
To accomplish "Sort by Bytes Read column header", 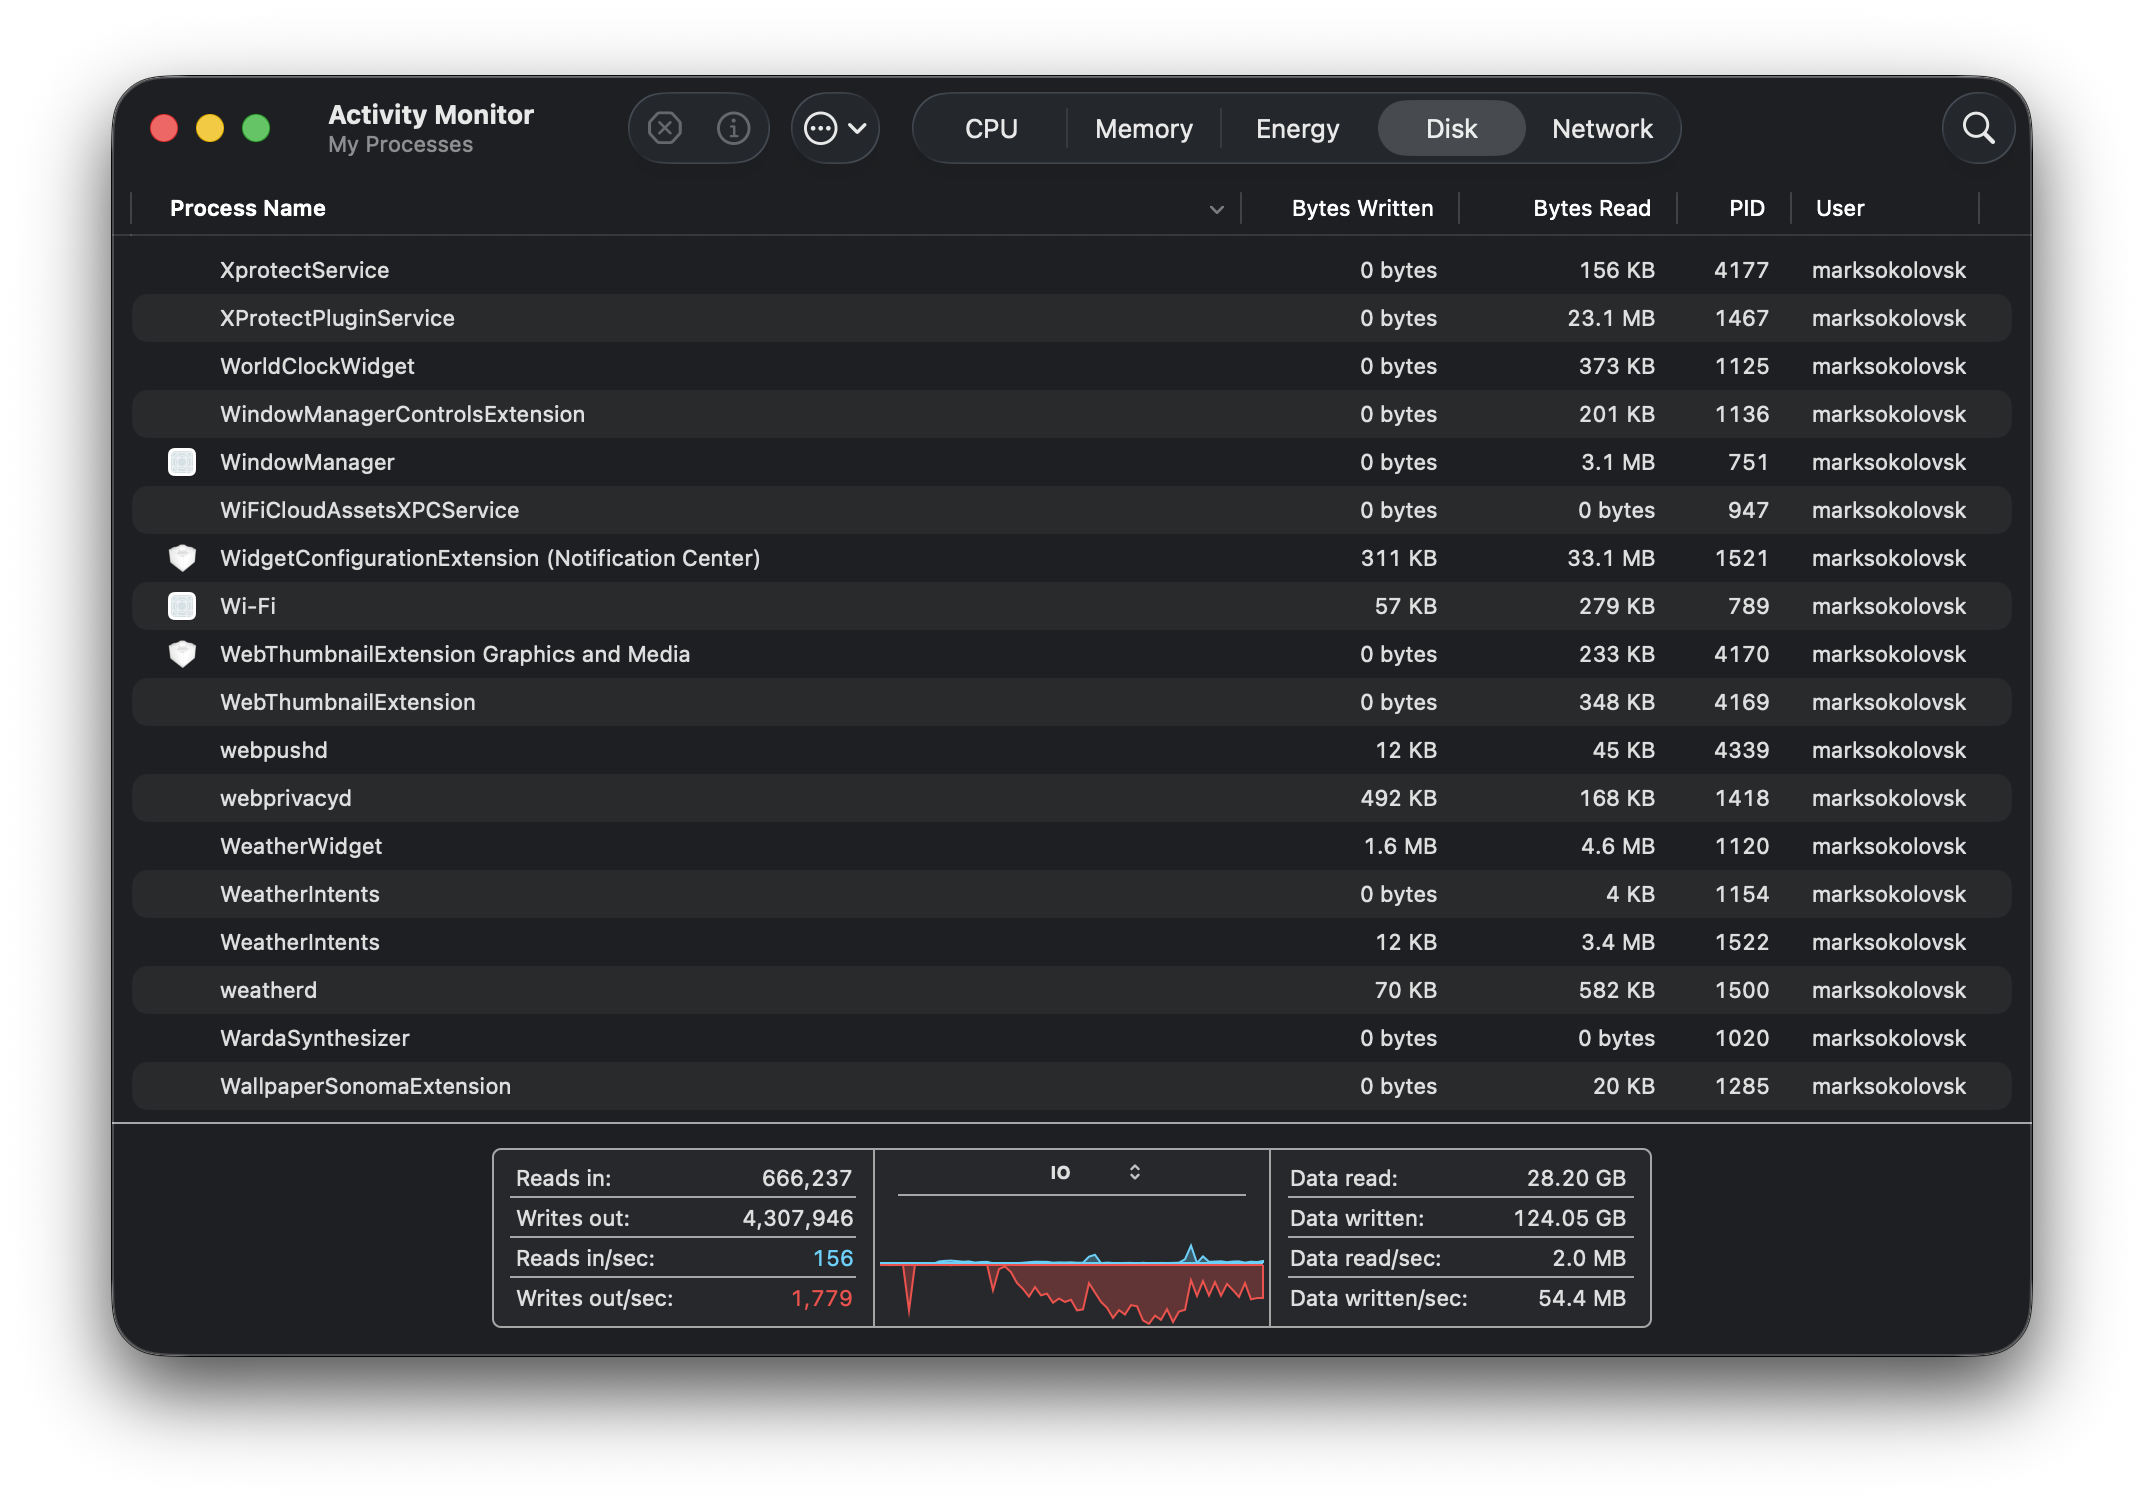I will 1591,208.
